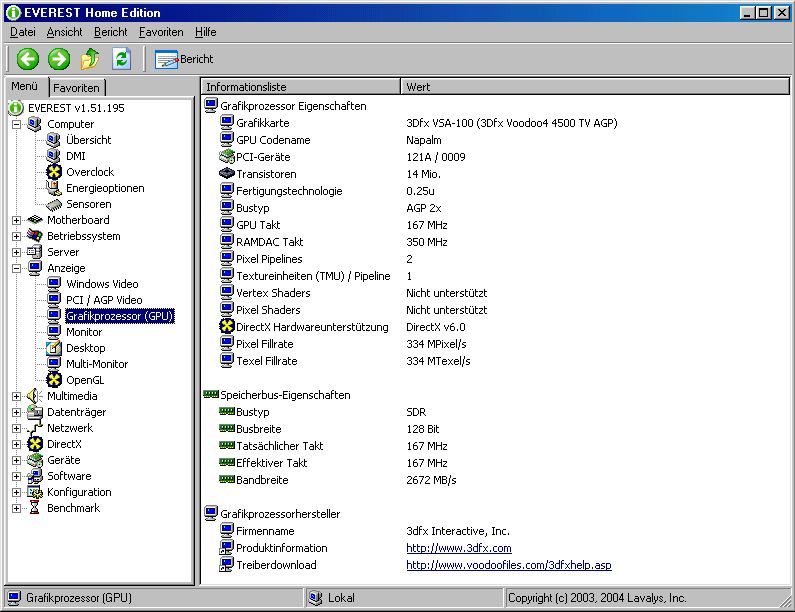Click the Desktop icon under Anzeige
The width and height of the screenshot is (795, 612).
point(54,348)
